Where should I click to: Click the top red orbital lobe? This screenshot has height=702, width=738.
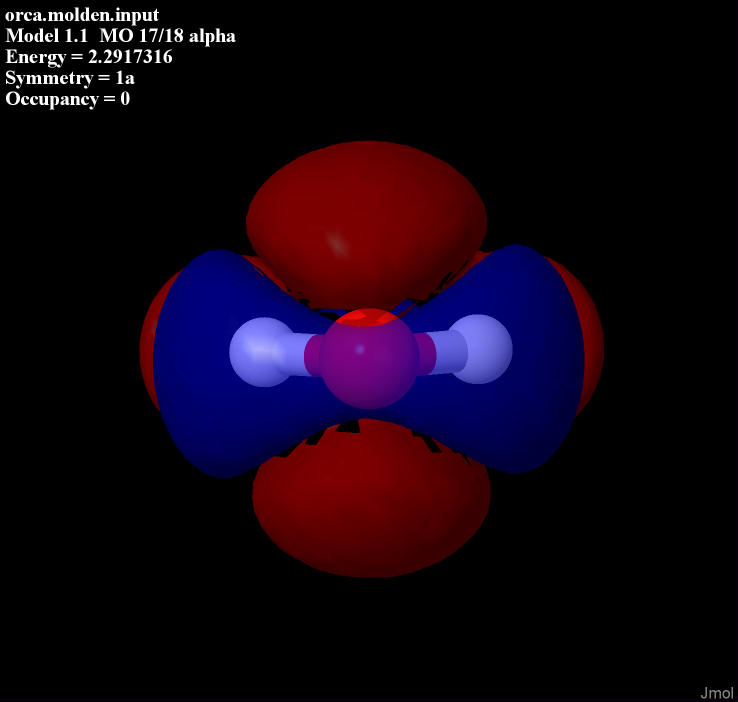[x=367, y=224]
